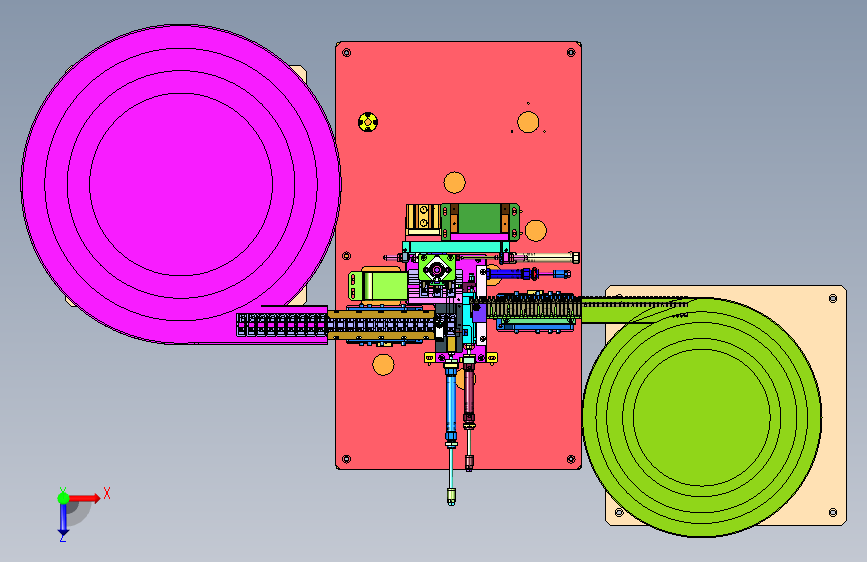
Task: Click the bottom-right corner screw on red plate
Action: pyautogui.click(x=571, y=459)
